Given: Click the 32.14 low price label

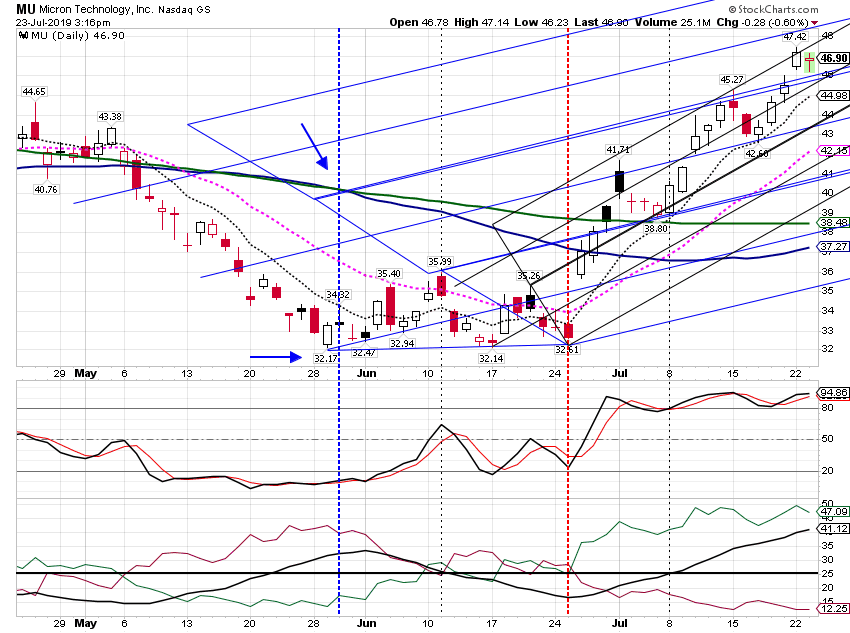Looking at the screenshot, I should click(x=491, y=358).
